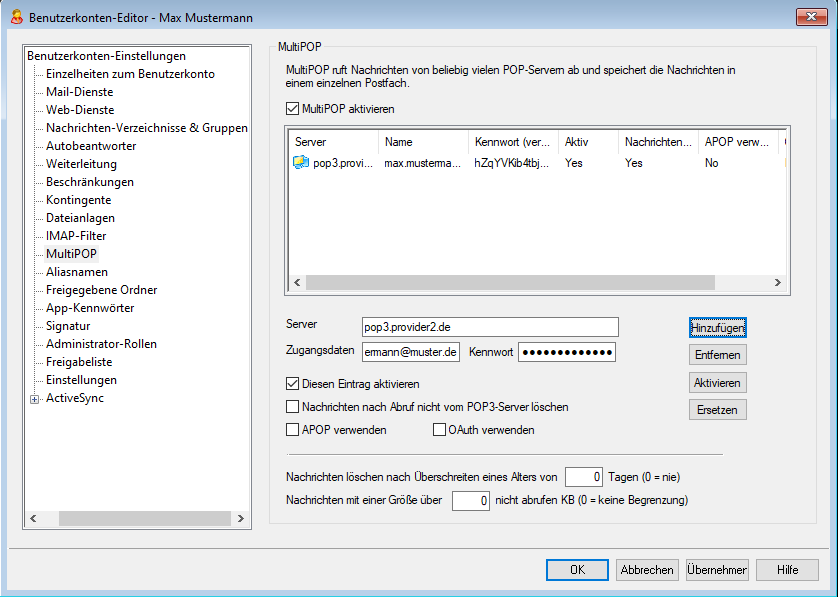Image resolution: width=838 pixels, height=597 pixels.
Task: Enable APOP verwenden checkbox
Action: pos(293,430)
